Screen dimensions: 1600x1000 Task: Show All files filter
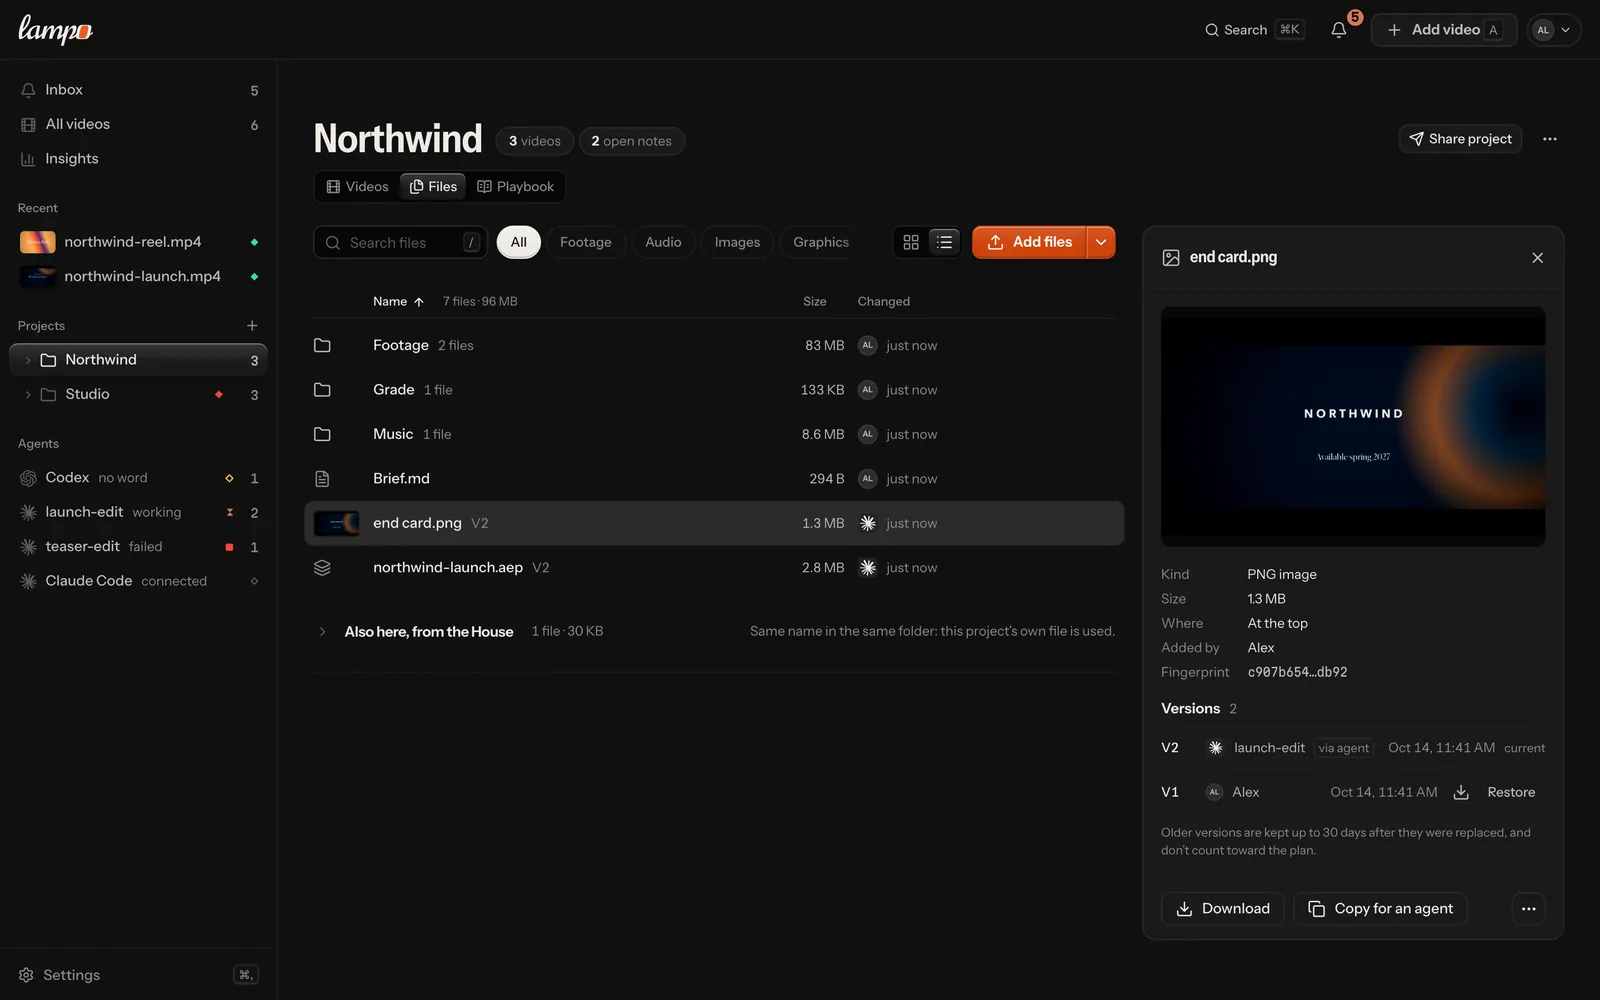point(518,242)
